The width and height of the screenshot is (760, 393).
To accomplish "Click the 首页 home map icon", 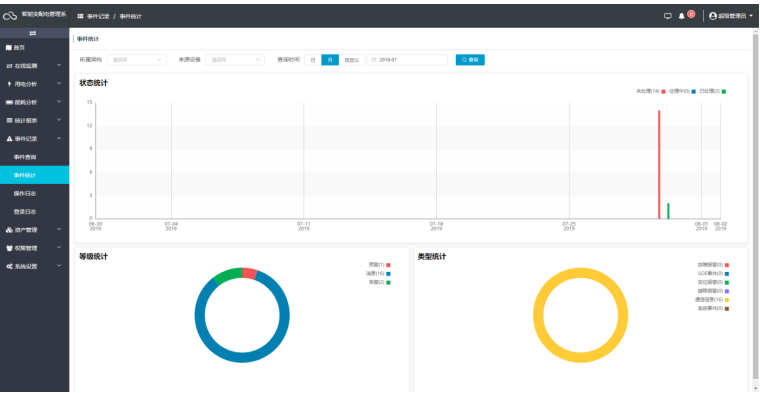I will point(8,47).
